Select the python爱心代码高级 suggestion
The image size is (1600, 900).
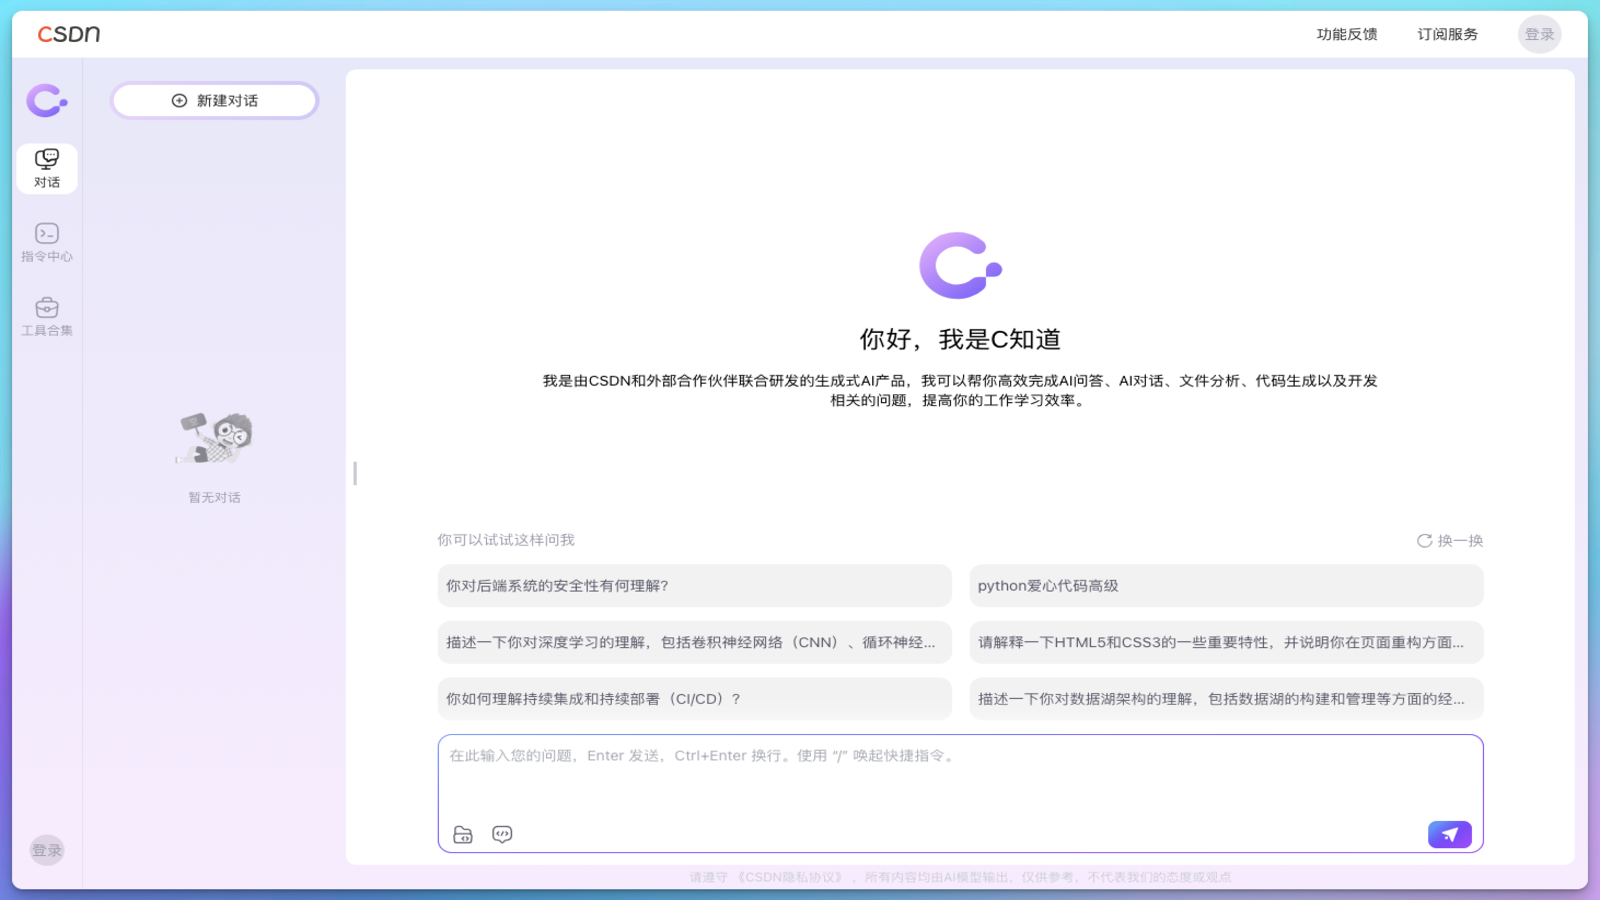click(1226, 586)
